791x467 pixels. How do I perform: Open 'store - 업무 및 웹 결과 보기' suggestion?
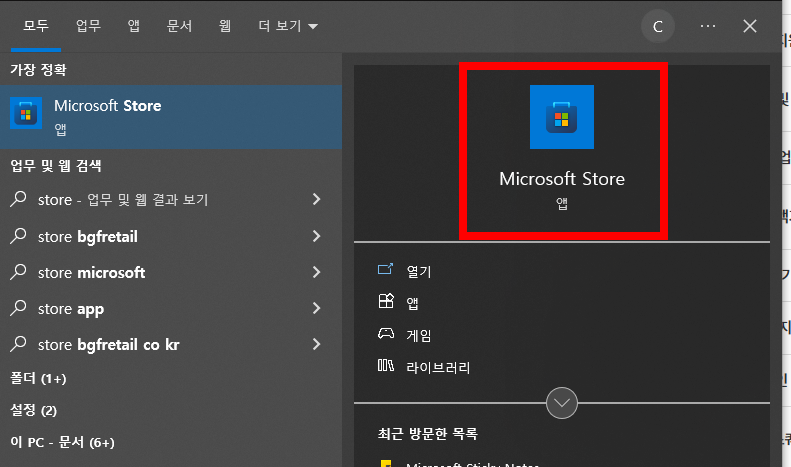pos(171,200)
